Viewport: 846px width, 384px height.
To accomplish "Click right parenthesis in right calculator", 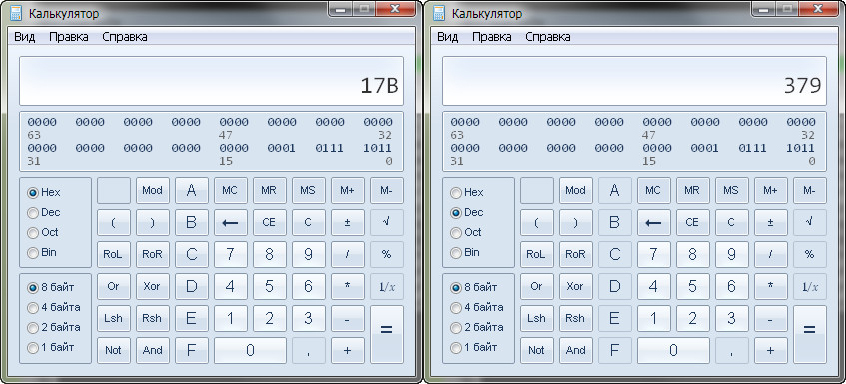I will 575,222.
